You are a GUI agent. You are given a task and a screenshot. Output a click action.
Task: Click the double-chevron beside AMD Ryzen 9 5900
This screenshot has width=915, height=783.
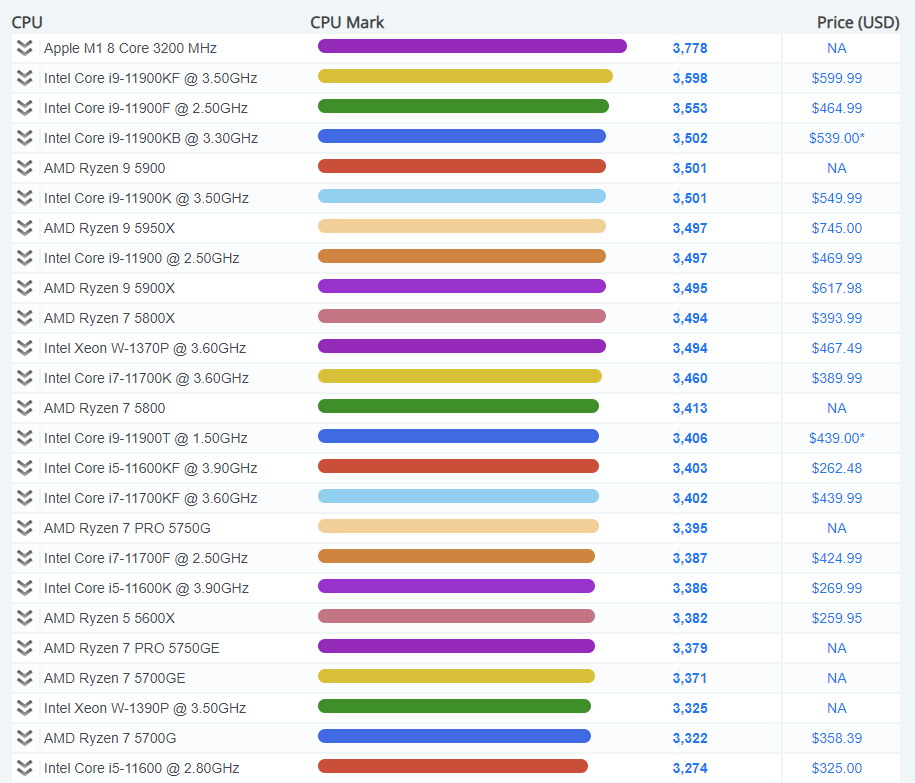(25, 168)
